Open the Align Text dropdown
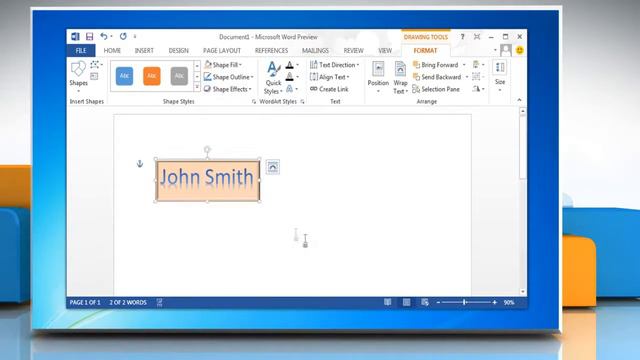 pyautogui.click(x=330, y=77)
